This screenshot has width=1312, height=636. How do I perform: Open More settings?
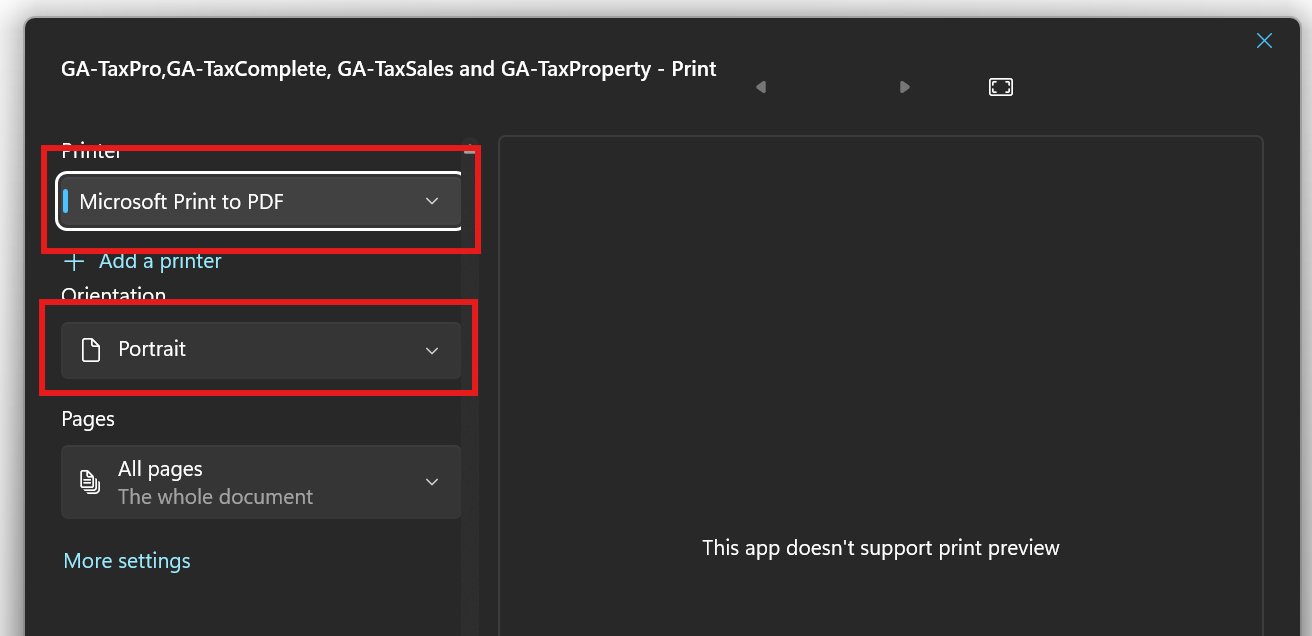[x=127, y=561]
